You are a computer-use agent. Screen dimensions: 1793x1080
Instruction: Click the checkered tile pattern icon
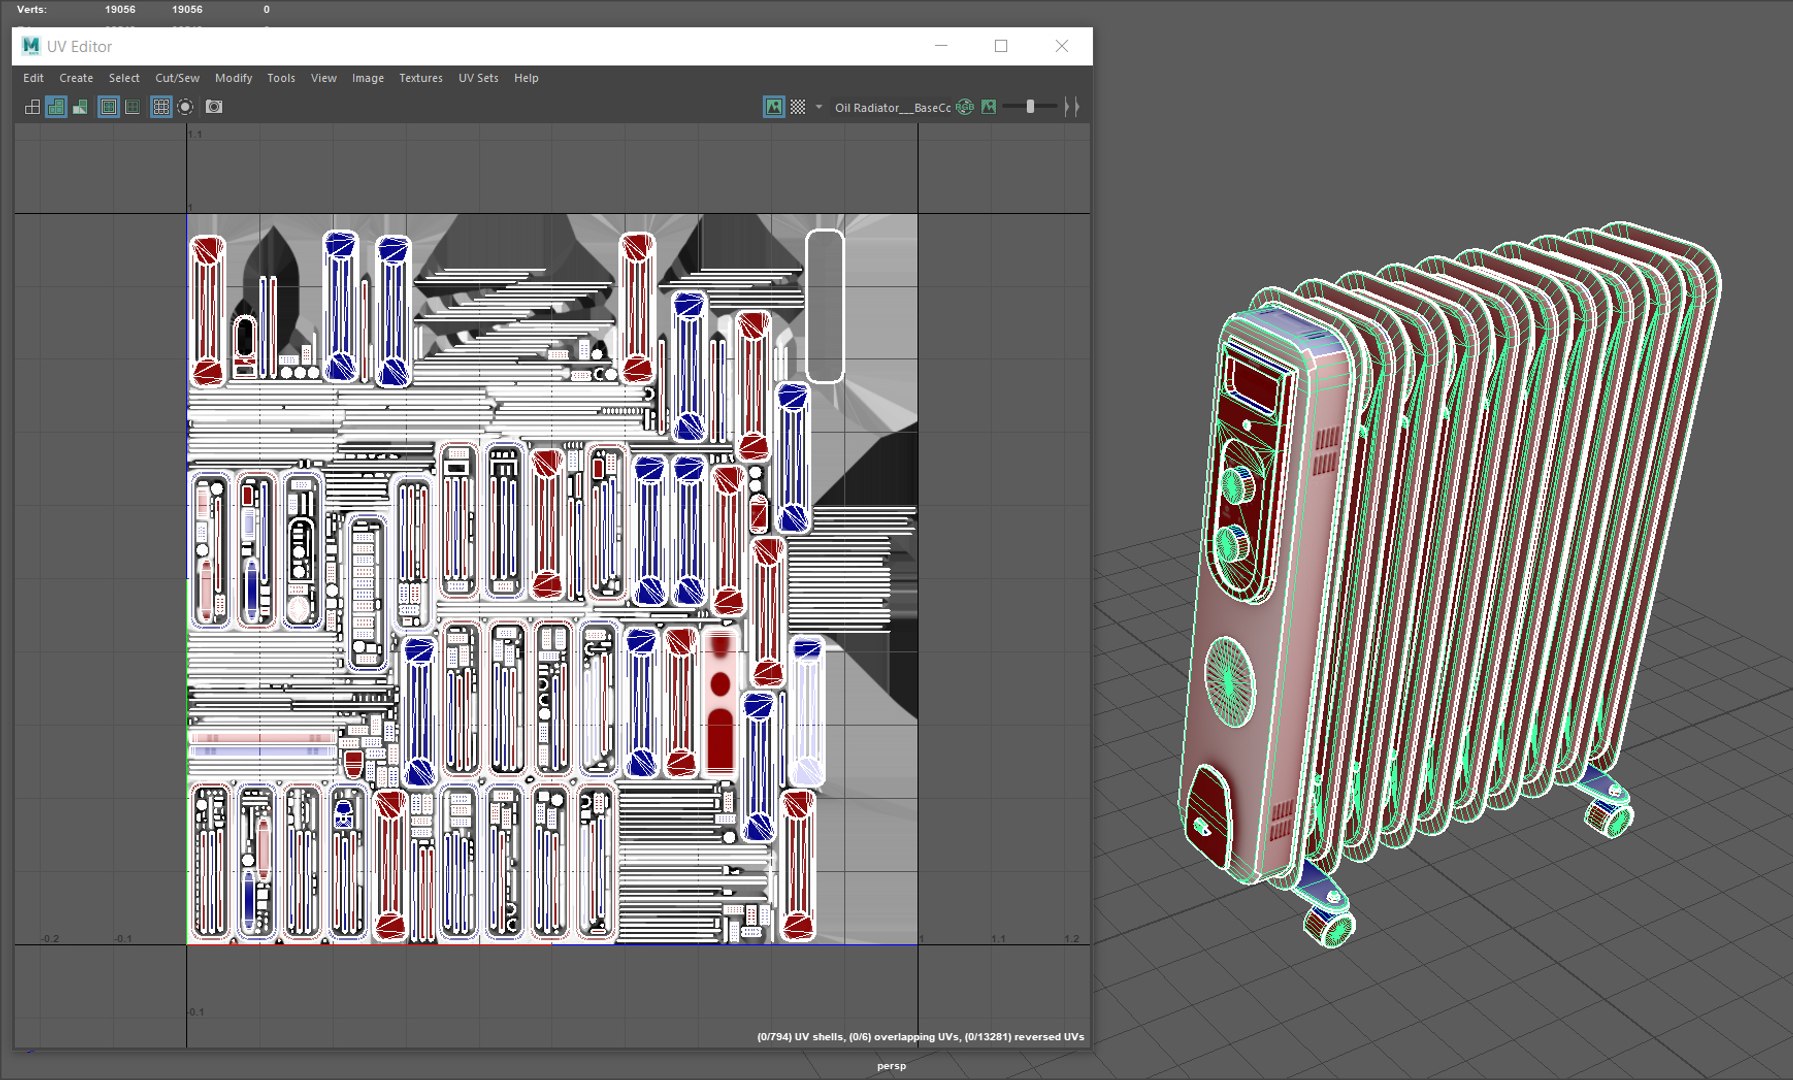[798, 107]
